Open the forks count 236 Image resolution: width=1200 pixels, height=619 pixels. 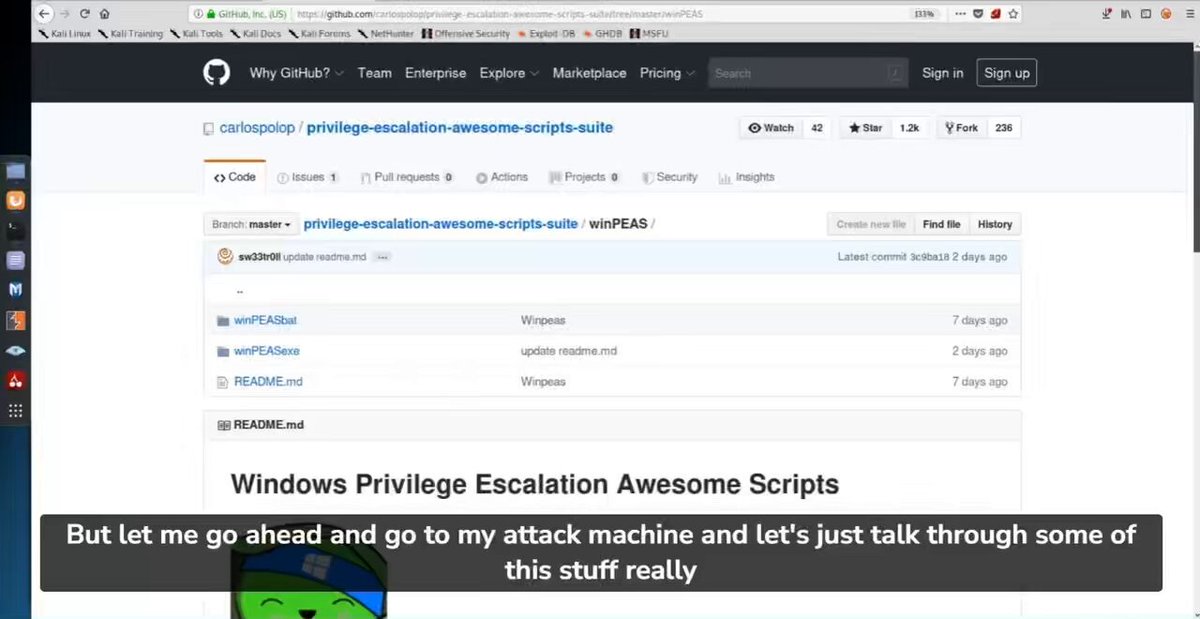point(1004,128)
